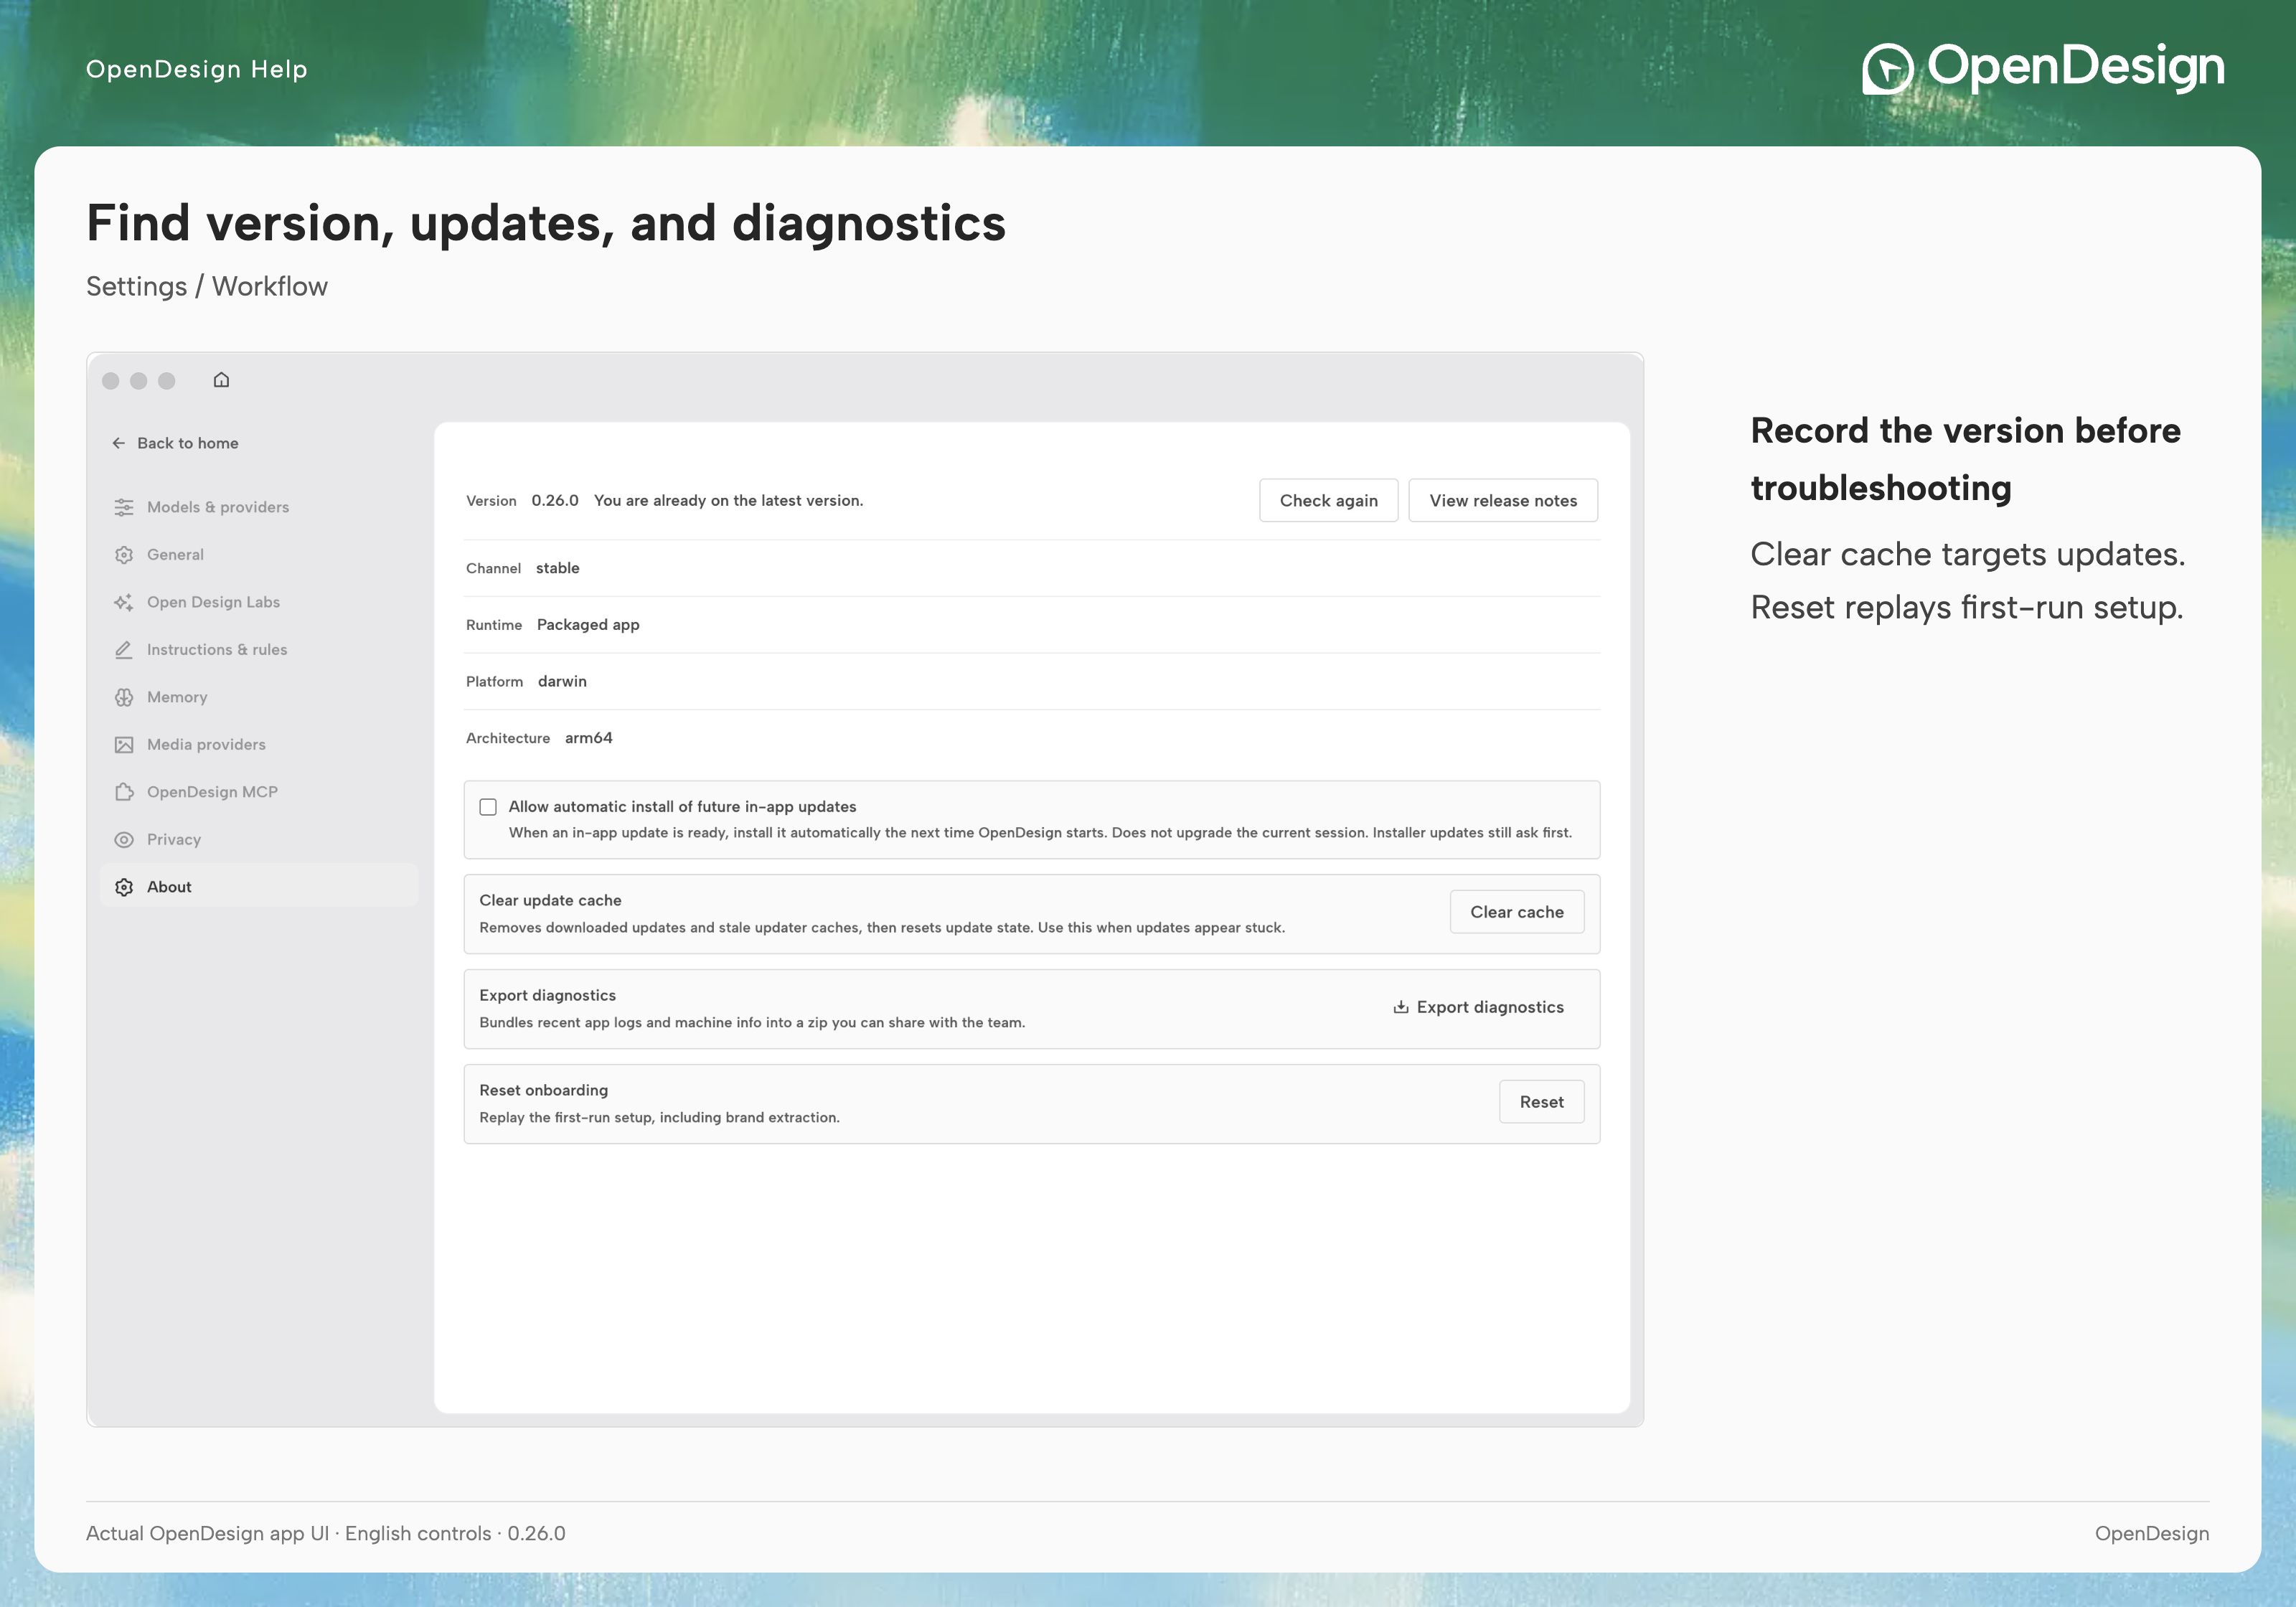The width and height of the screenshot is (2296, 1607).
Task: Open View release notes
Action: coord(1503,501)
